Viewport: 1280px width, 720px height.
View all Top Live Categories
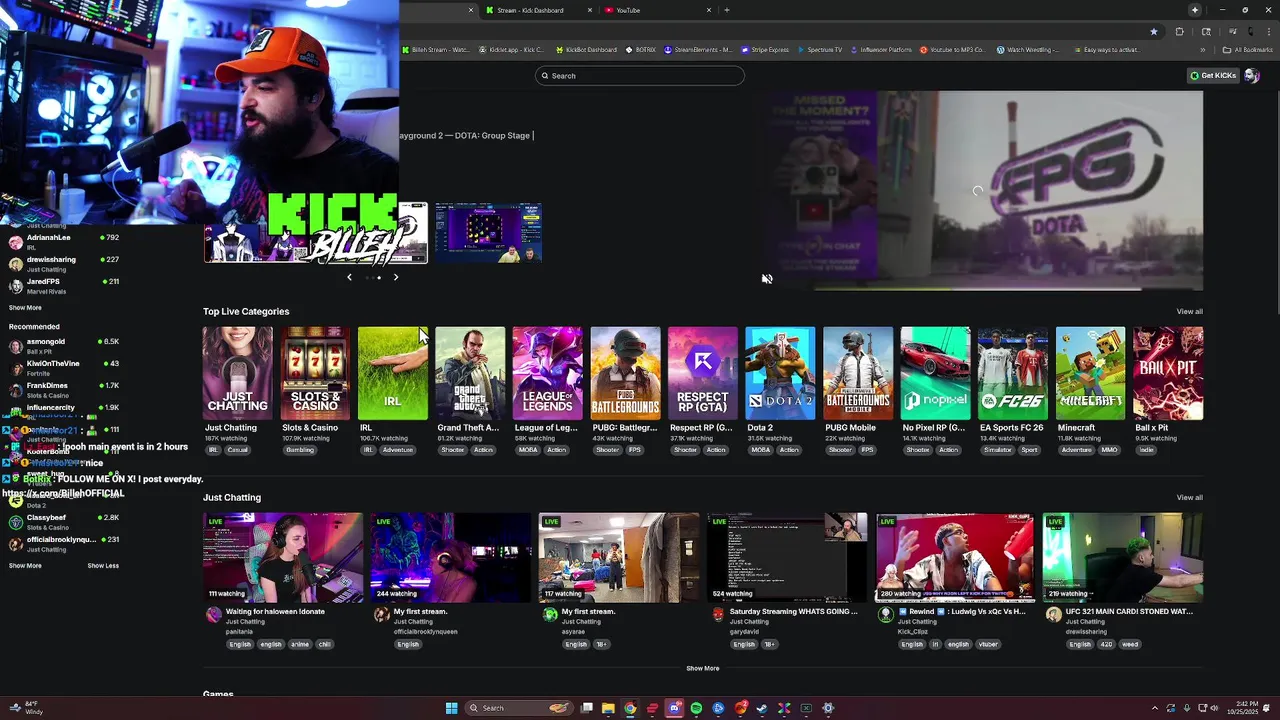1189,312
